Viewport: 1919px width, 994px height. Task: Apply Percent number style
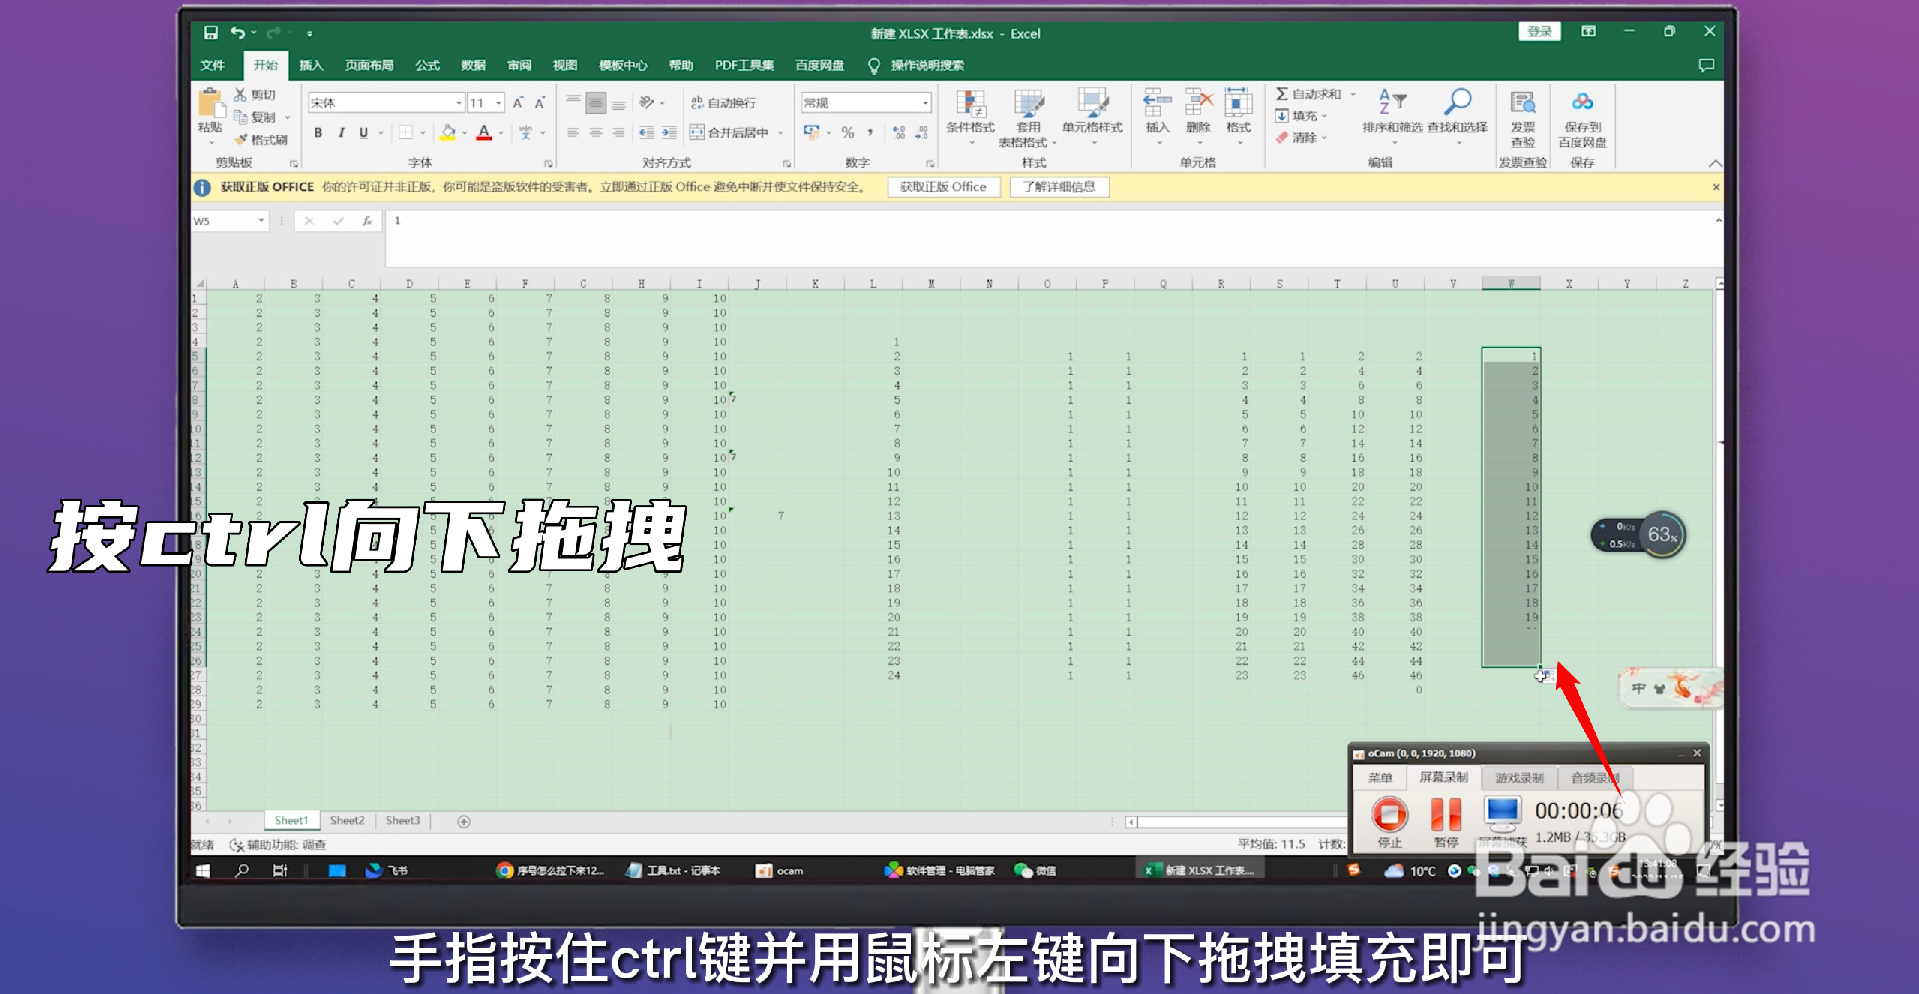tap(846, 131)
